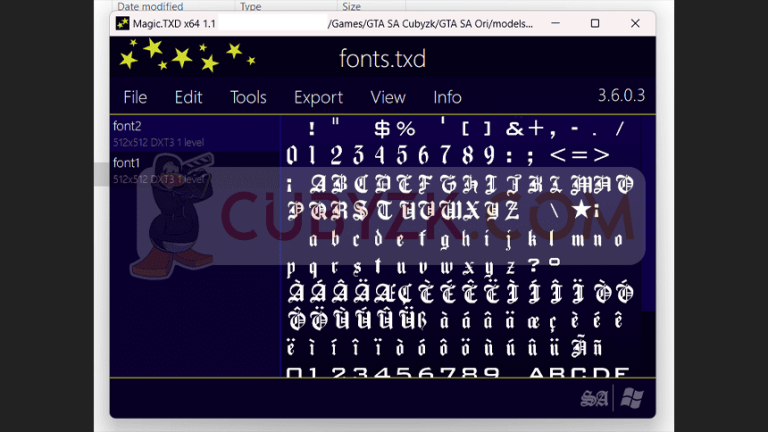Expand the Export menu
This screenshot has height=432, width=768.
318,97
